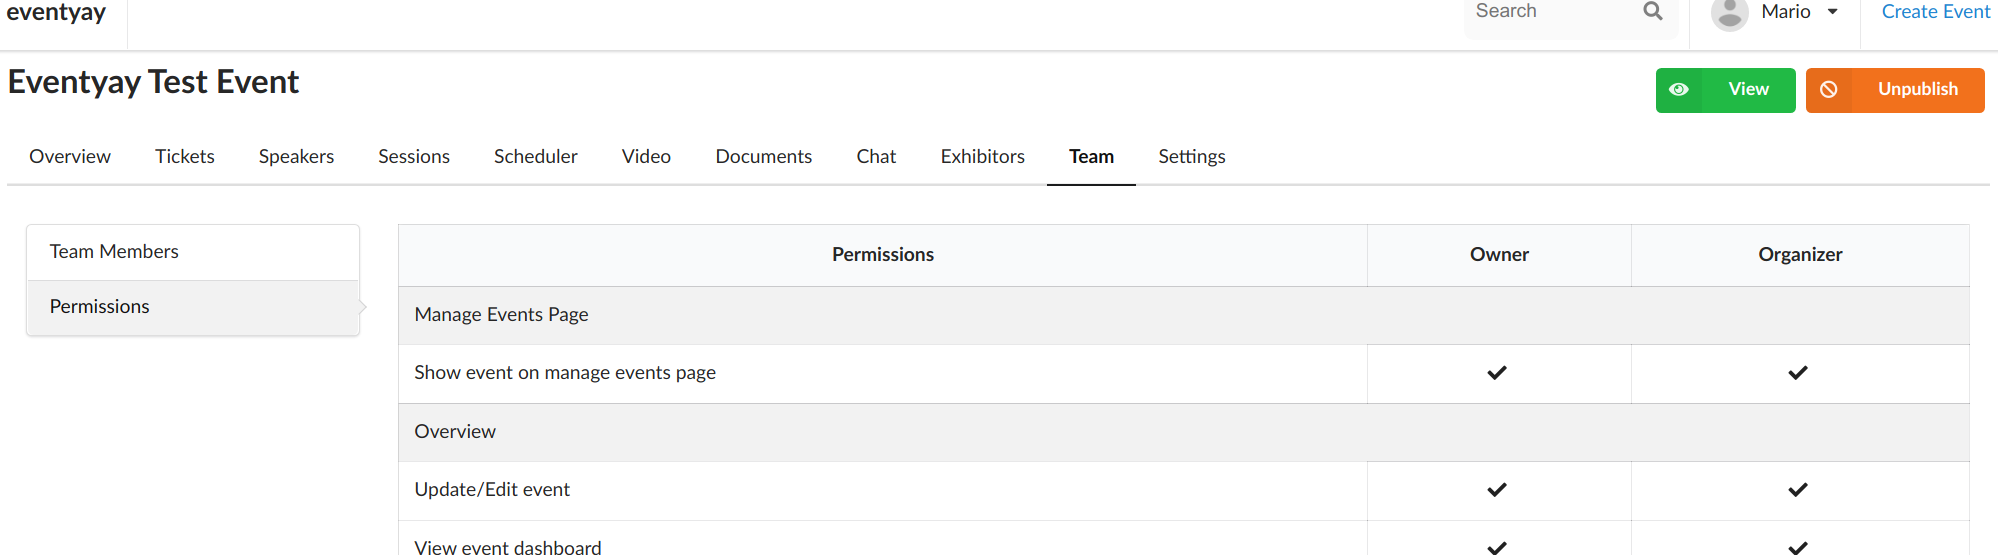This screenshot has width=1998, height=555.
Task: Open the Exhibitors tab
Action: pyautogui.click(x=983, y=157)
